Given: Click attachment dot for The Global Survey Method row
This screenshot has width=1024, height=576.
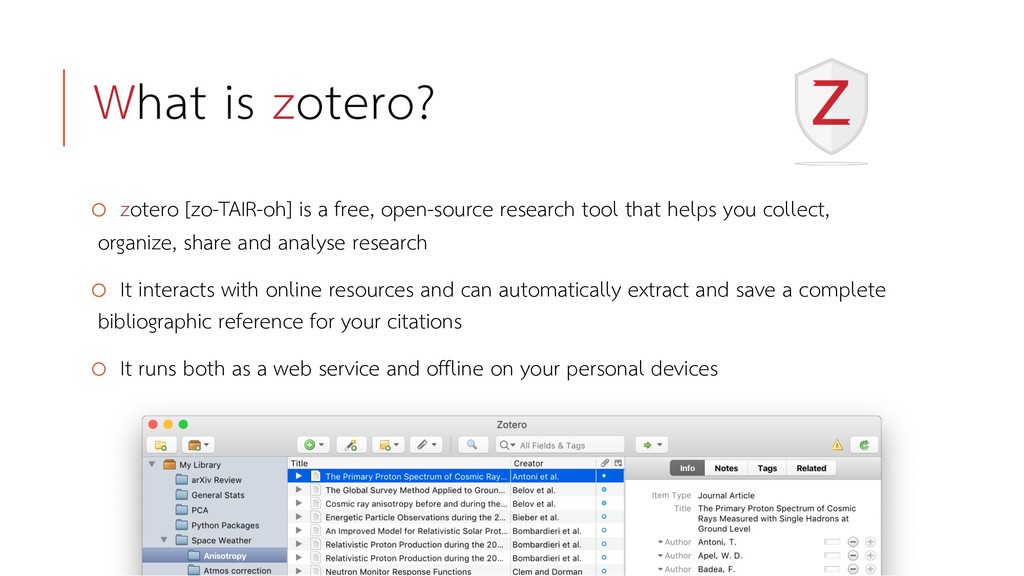Looking at the screenshot, I should 604,490.
